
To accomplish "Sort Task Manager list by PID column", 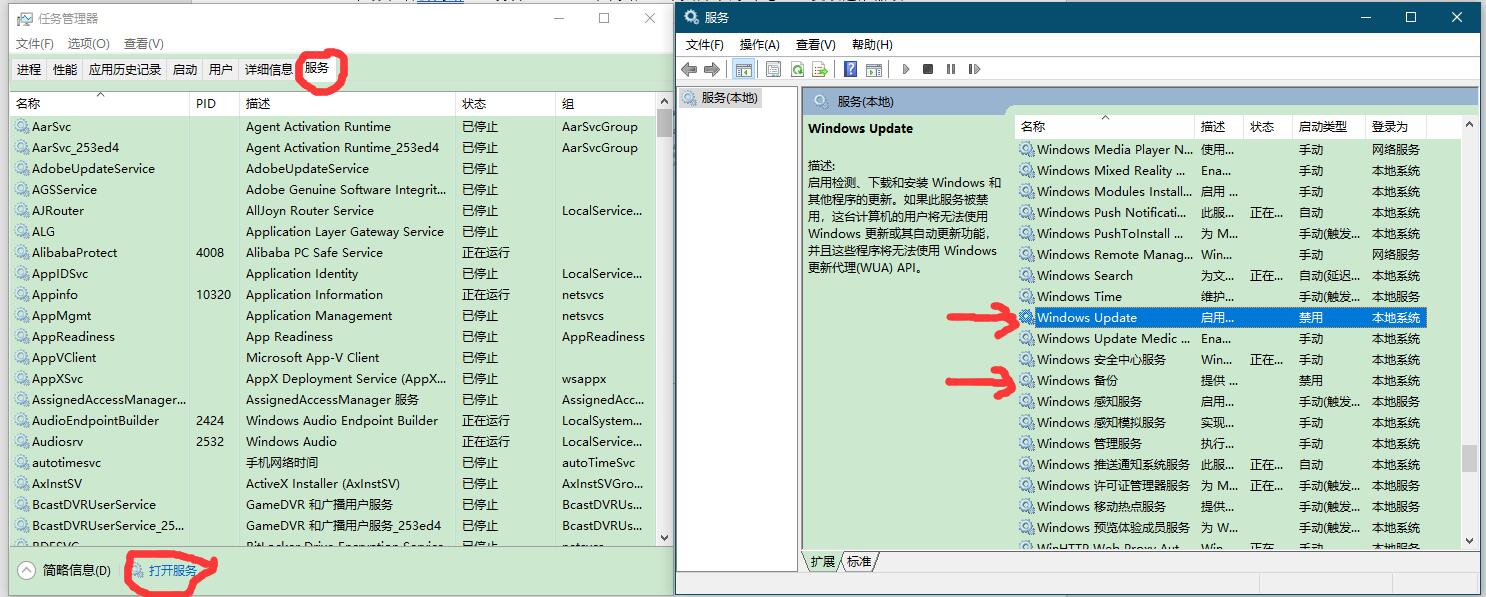I will click(215, 103).
